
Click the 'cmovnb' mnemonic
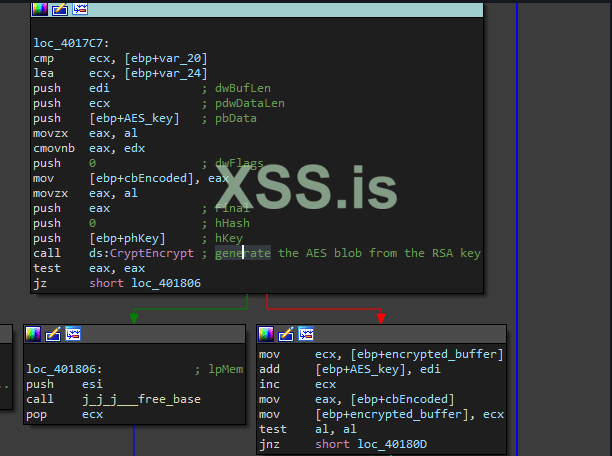[54, 148]
